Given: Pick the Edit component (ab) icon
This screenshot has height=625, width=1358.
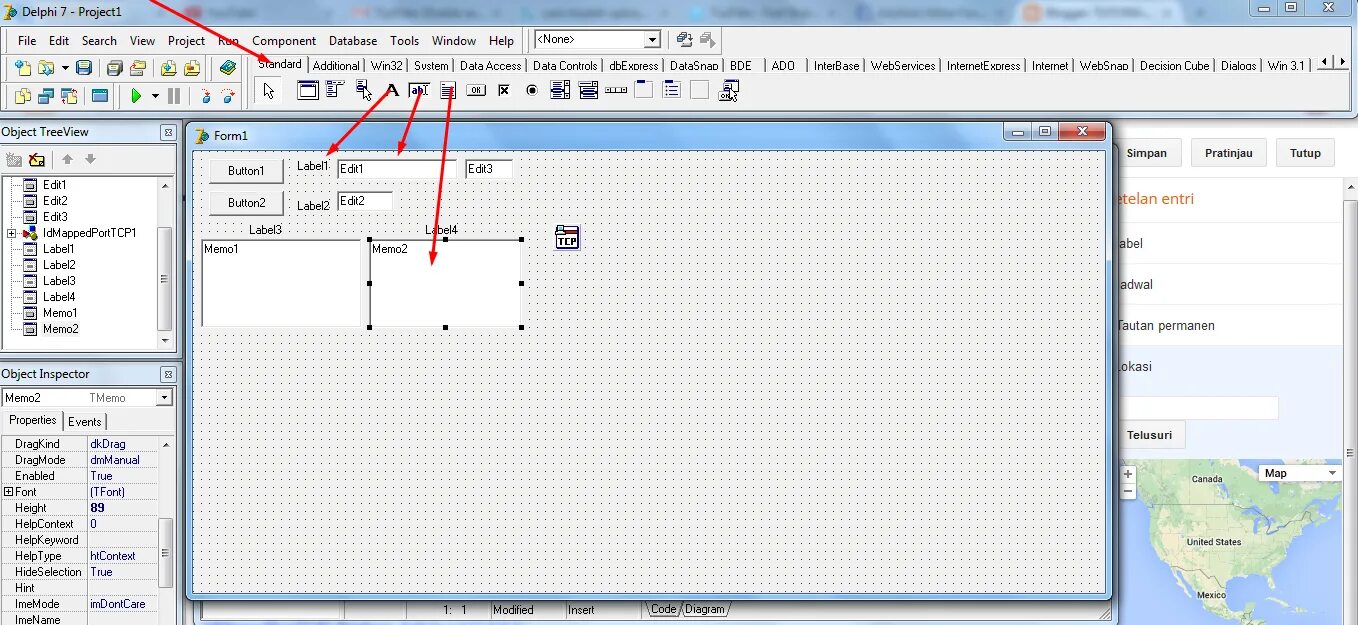Looking at the screenshot, I should pos(419,90).
